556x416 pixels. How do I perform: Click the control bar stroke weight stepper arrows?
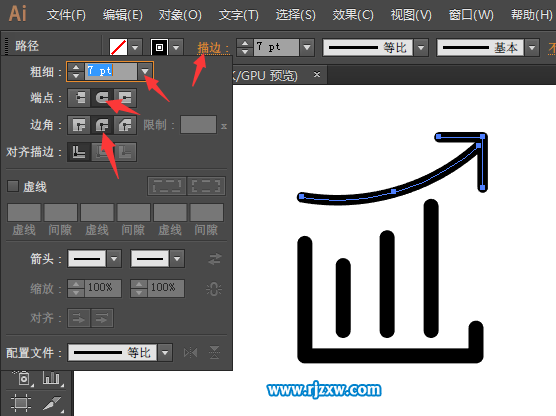coord(245,47)
